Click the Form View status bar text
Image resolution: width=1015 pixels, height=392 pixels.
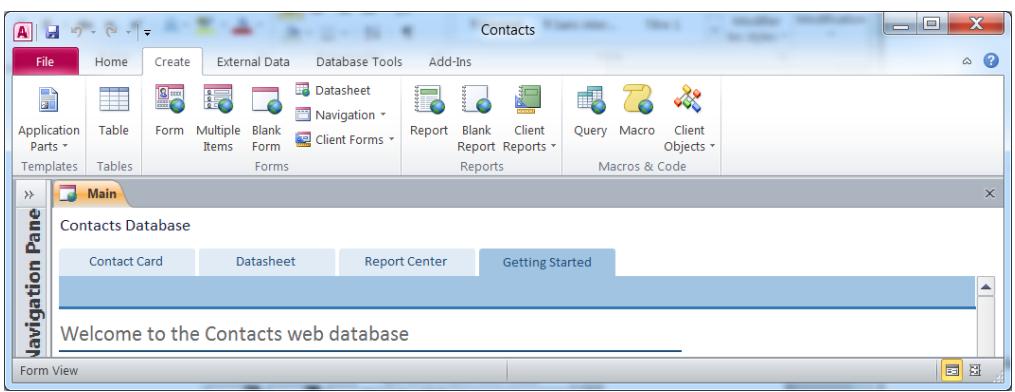[x=49, y=371]
